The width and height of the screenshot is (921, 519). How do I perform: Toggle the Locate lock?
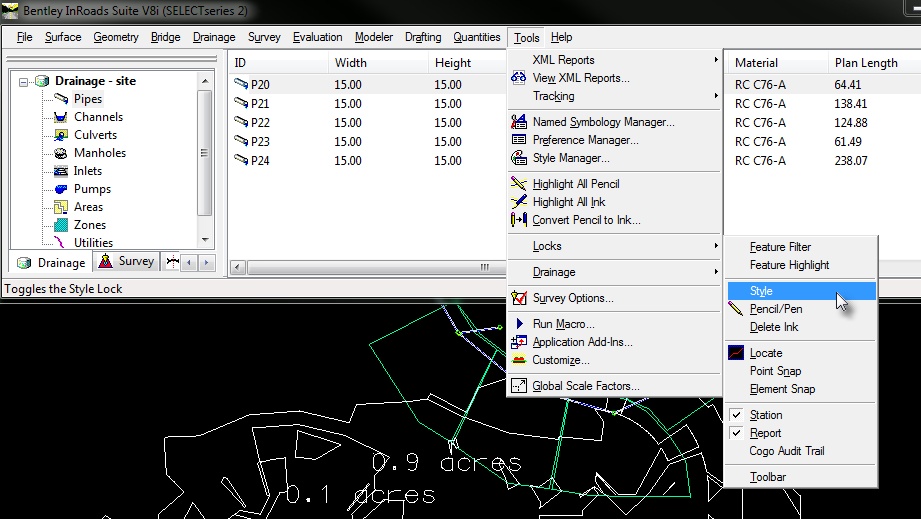(x=801, y=353)
